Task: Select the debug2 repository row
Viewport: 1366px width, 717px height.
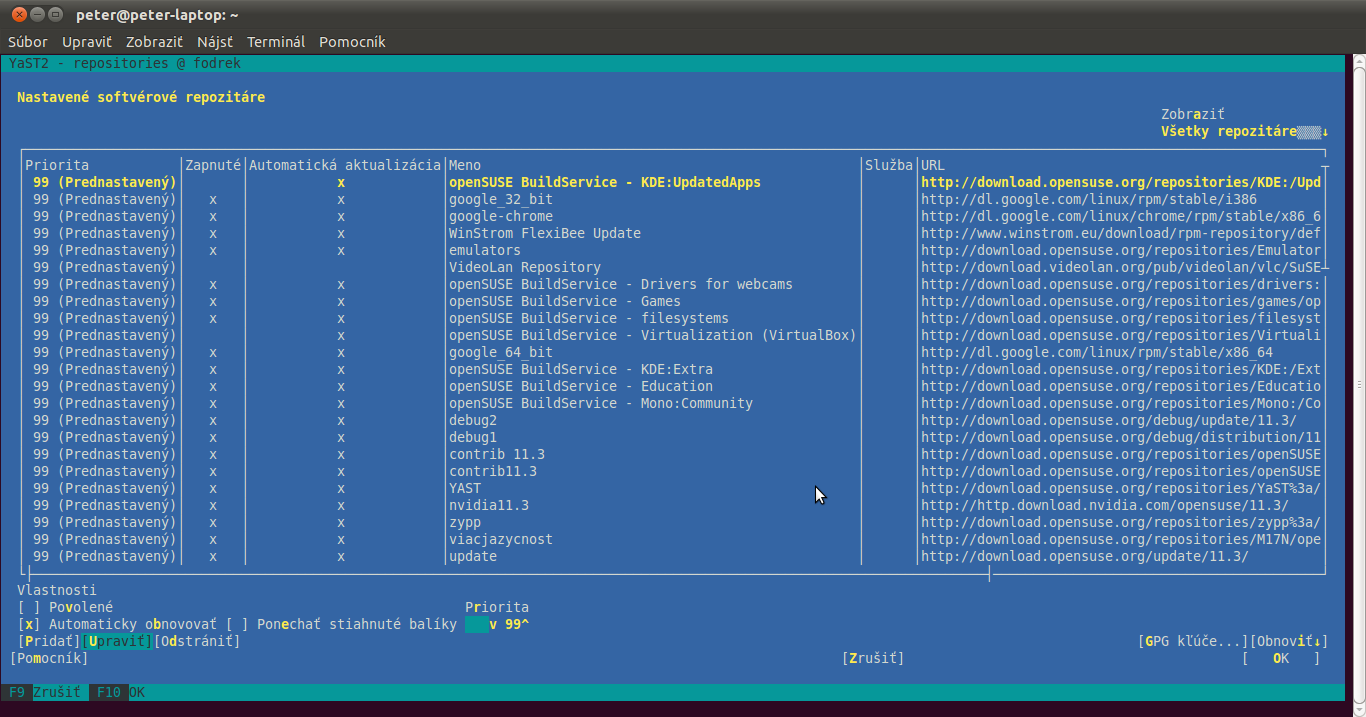Action: point(673,420)
